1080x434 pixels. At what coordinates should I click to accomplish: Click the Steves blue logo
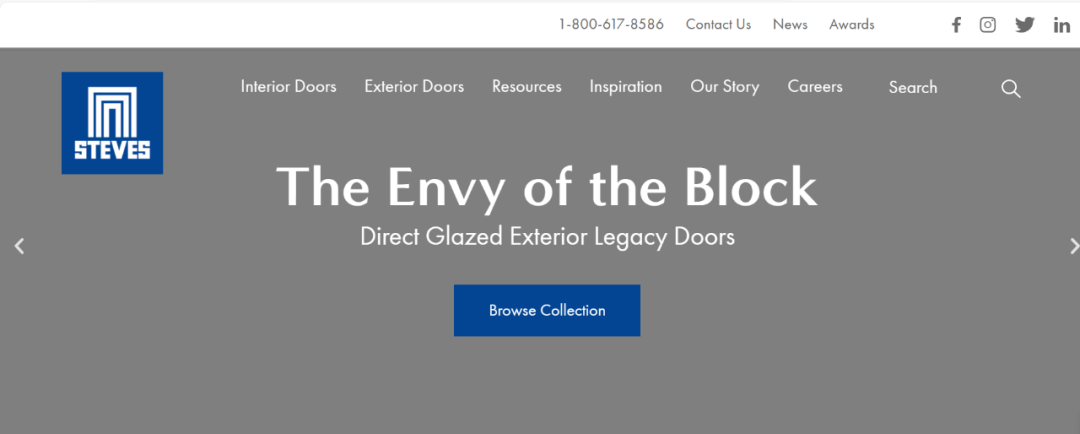pyautogui.click(x=112, y=123)
